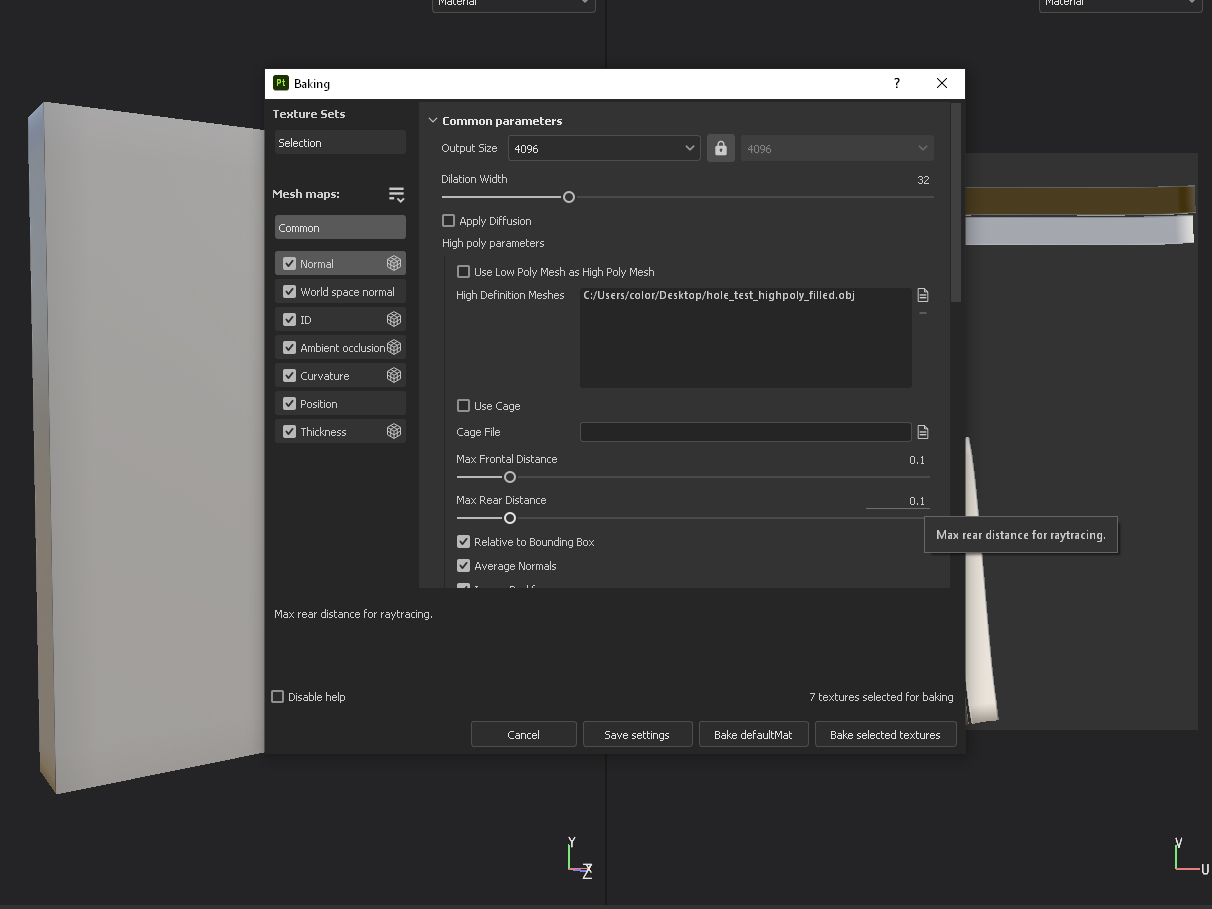1212x909 pixels.
Task: Select the Selection texture set entry
Action: (340, 143)
